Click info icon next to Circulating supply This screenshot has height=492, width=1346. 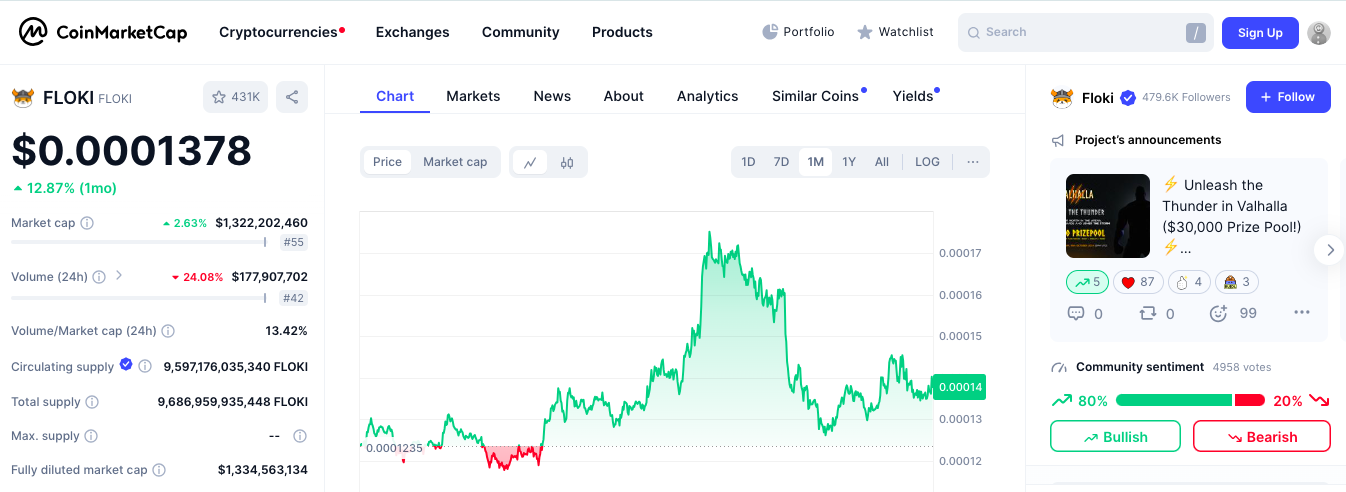[x=145, y=367]
